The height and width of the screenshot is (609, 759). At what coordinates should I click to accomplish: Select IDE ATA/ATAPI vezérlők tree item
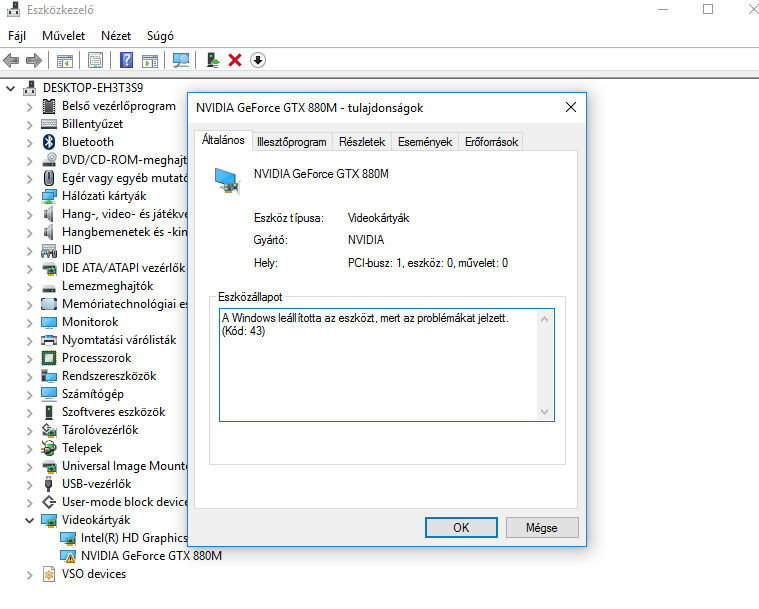[x=123, y=268]
